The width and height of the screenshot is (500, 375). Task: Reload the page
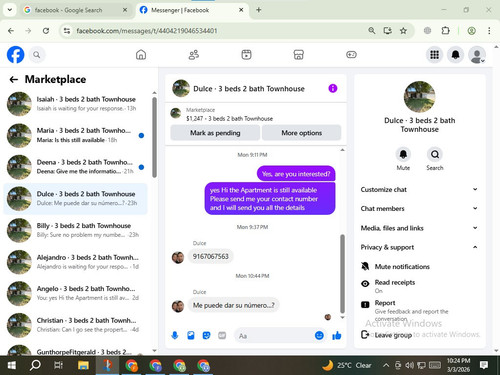coord(46,31)
